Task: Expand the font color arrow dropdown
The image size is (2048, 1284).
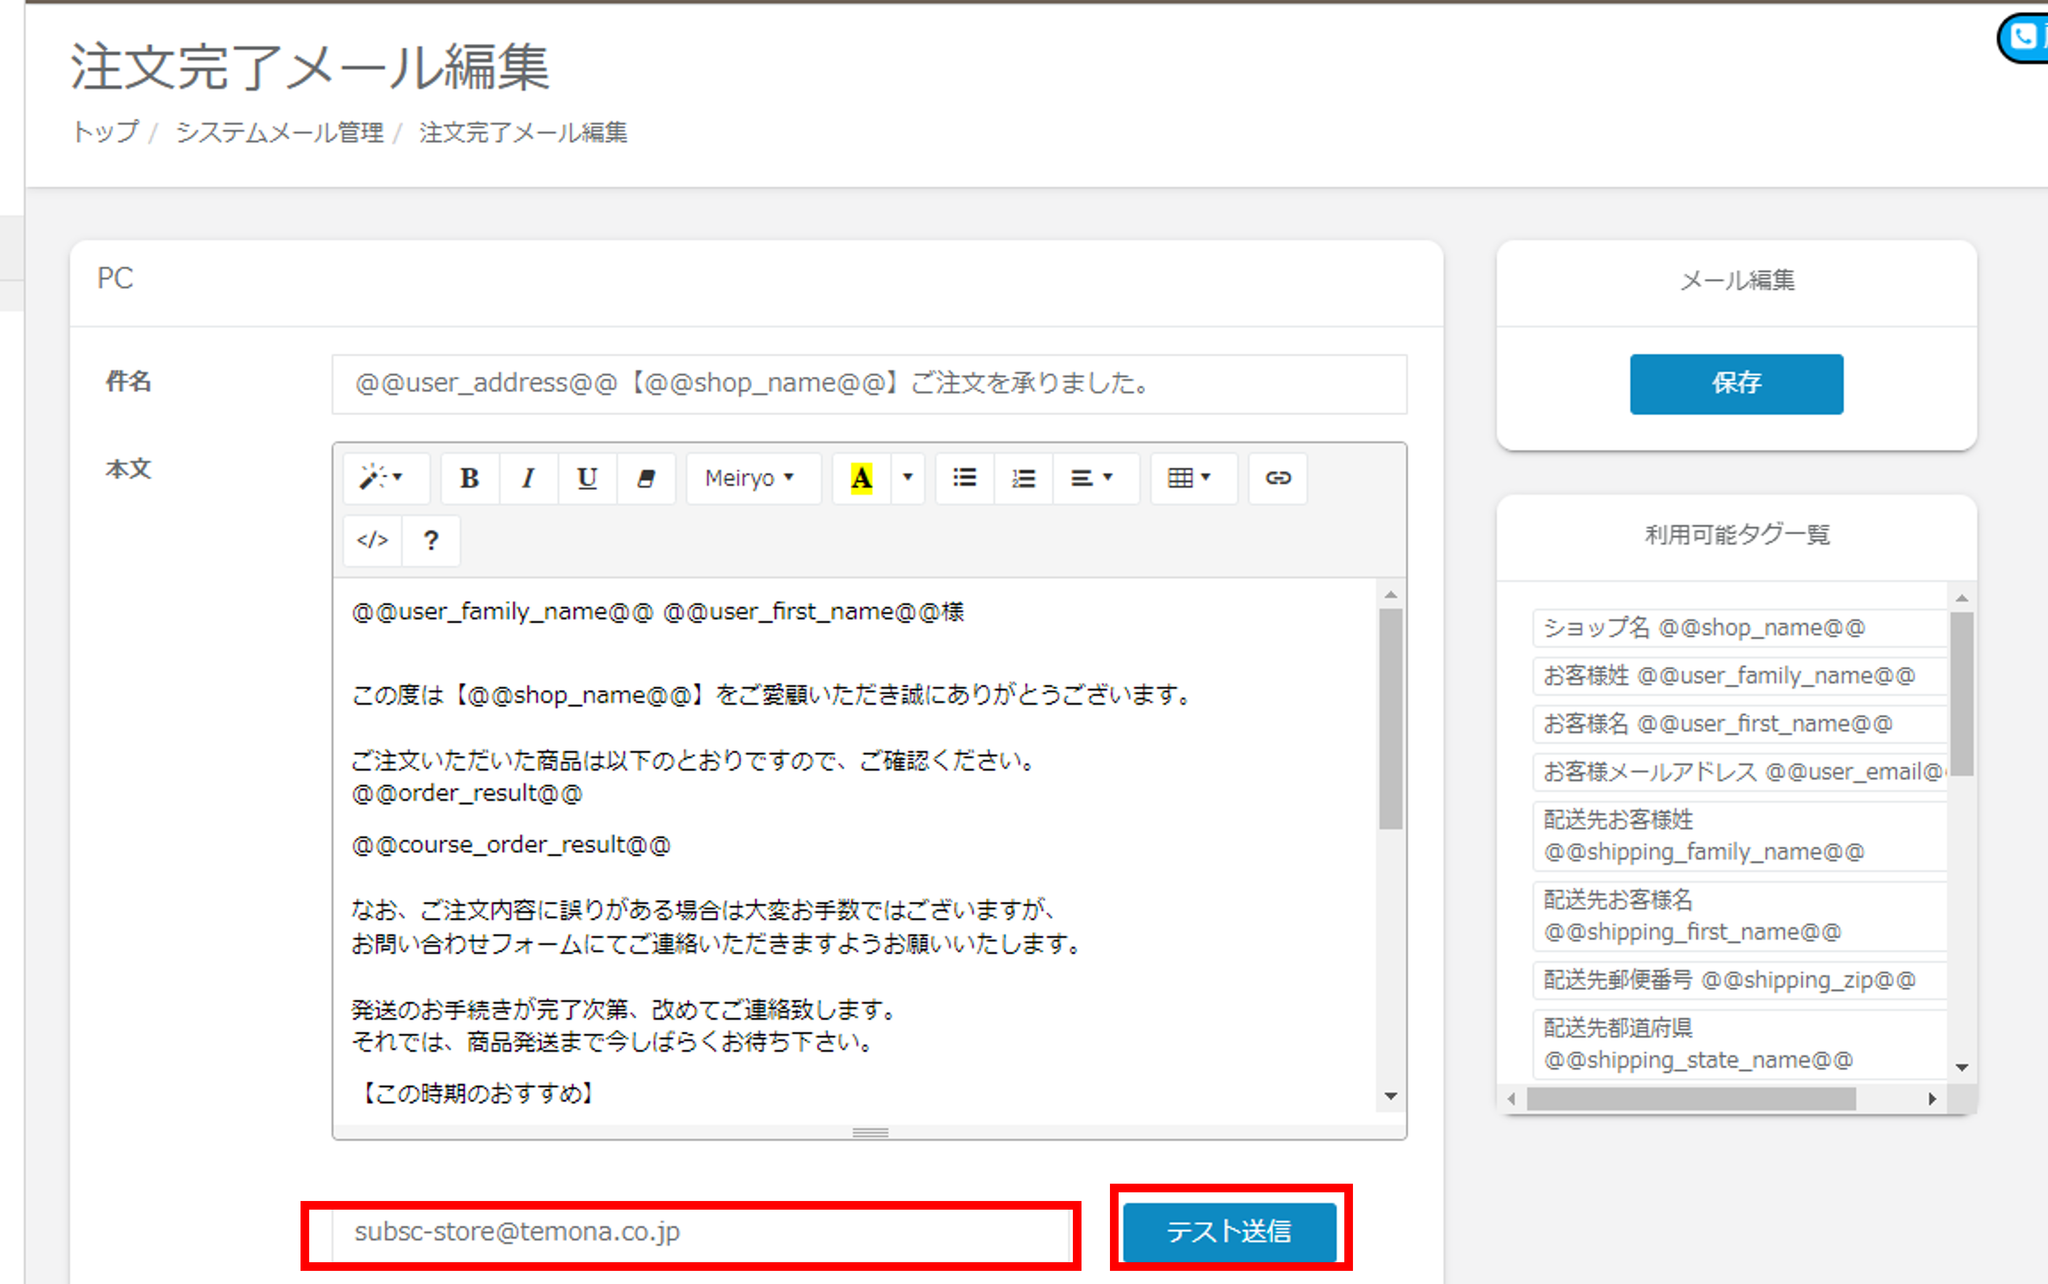Action: pos(907,478)
